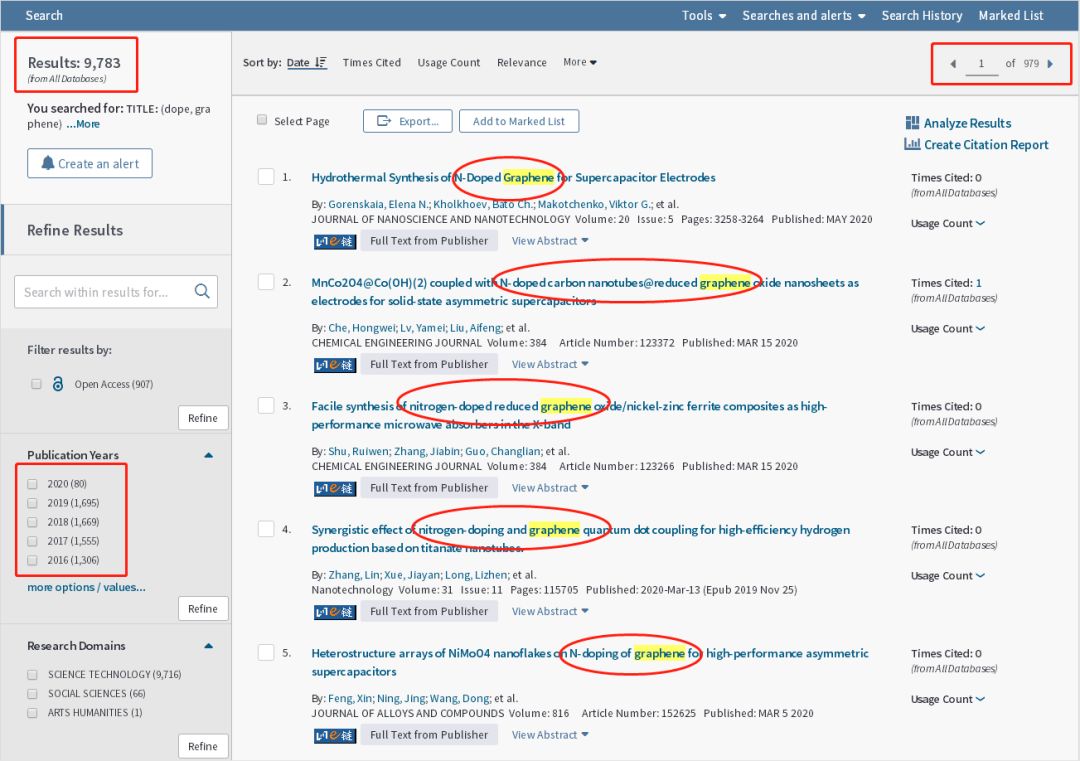The width and height of the screenshot is (1080, 761).
Task: Sort results by Usage Count
Action: click(448, 63)
